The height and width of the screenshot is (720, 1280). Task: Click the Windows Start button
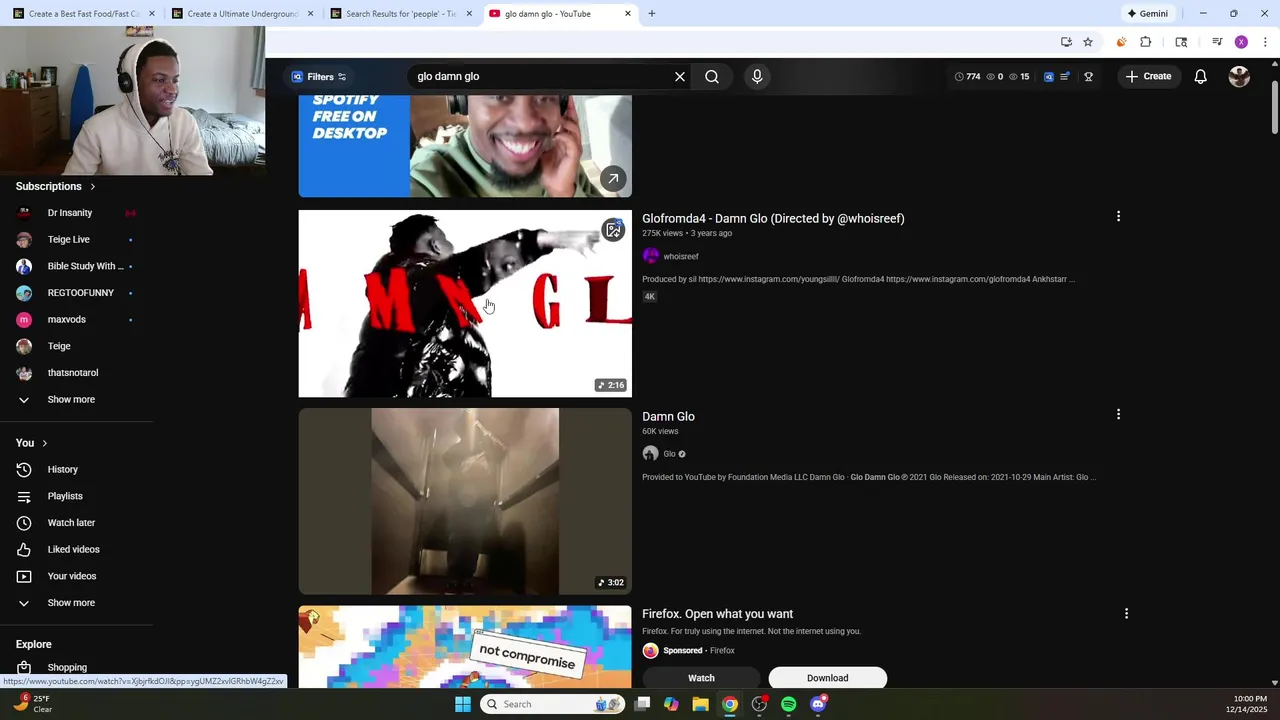[x=463, y=704]
